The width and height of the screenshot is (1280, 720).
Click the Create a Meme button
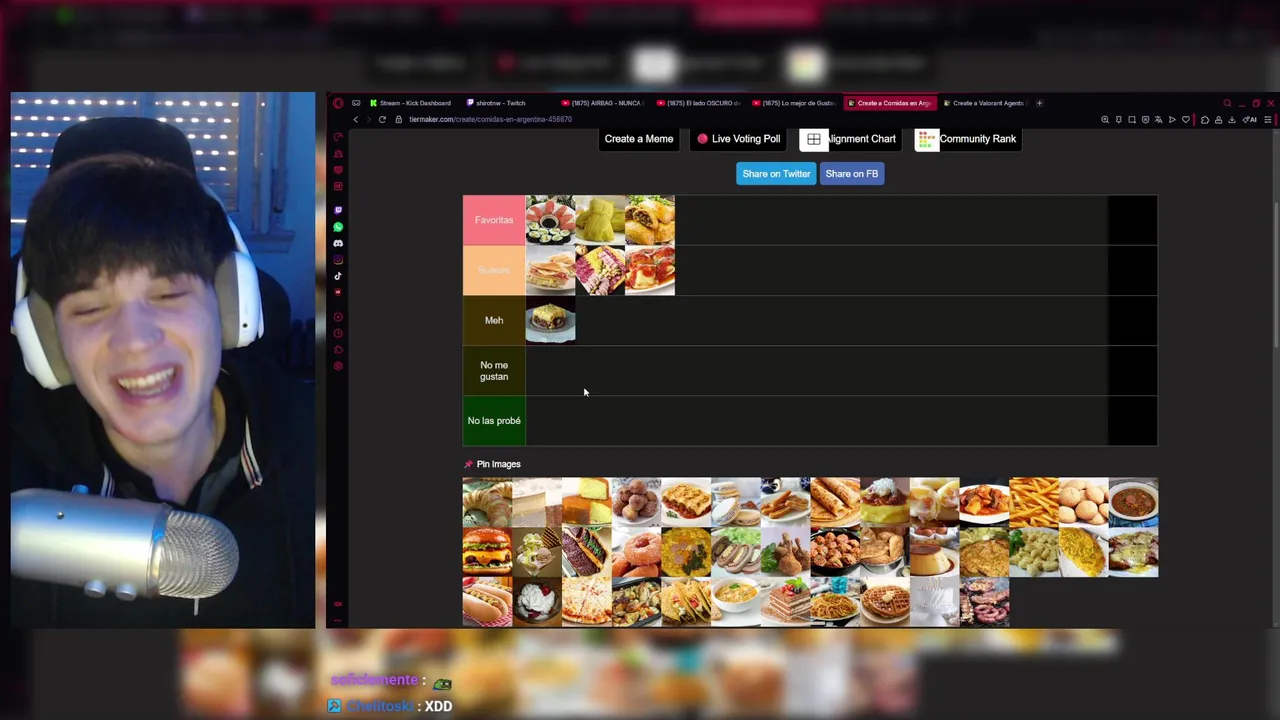639,139
